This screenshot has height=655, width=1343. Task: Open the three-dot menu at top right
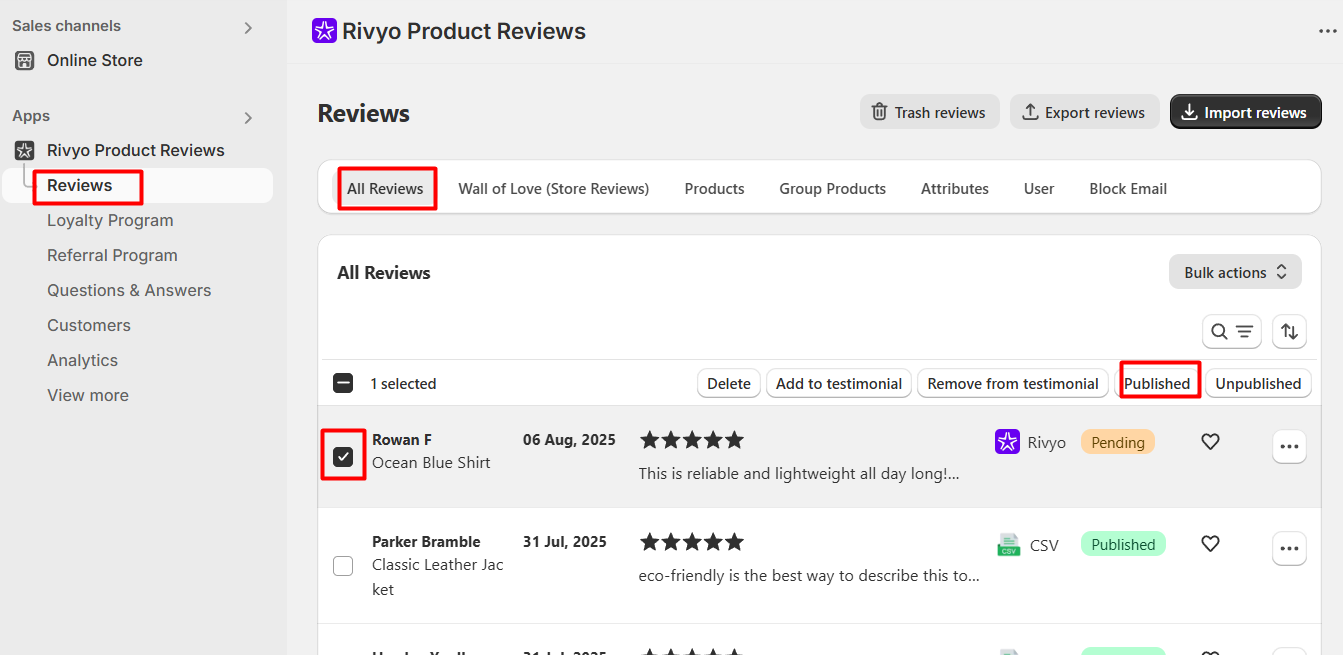tap(1327, 31)
